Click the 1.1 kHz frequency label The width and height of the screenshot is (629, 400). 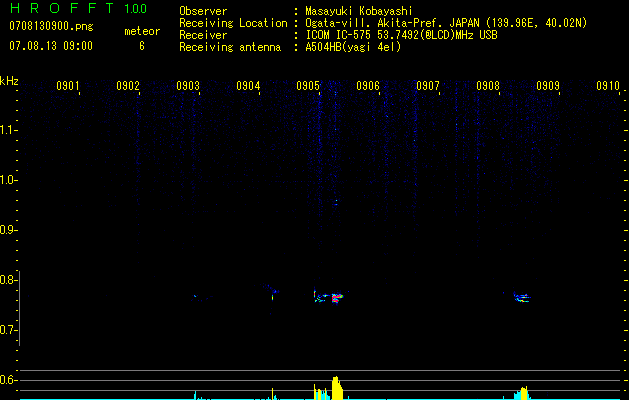[8, 130]
